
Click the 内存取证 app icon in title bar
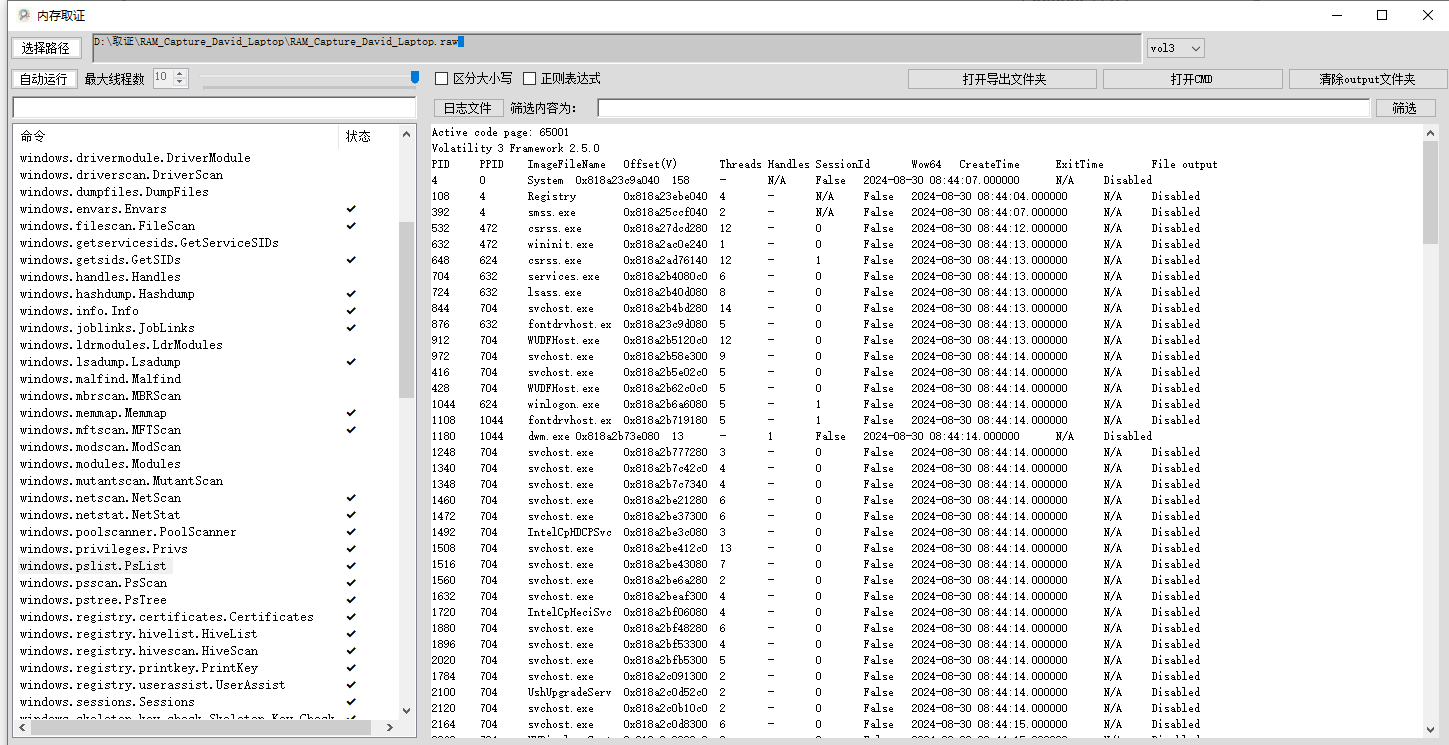click(x=23, y=15)
